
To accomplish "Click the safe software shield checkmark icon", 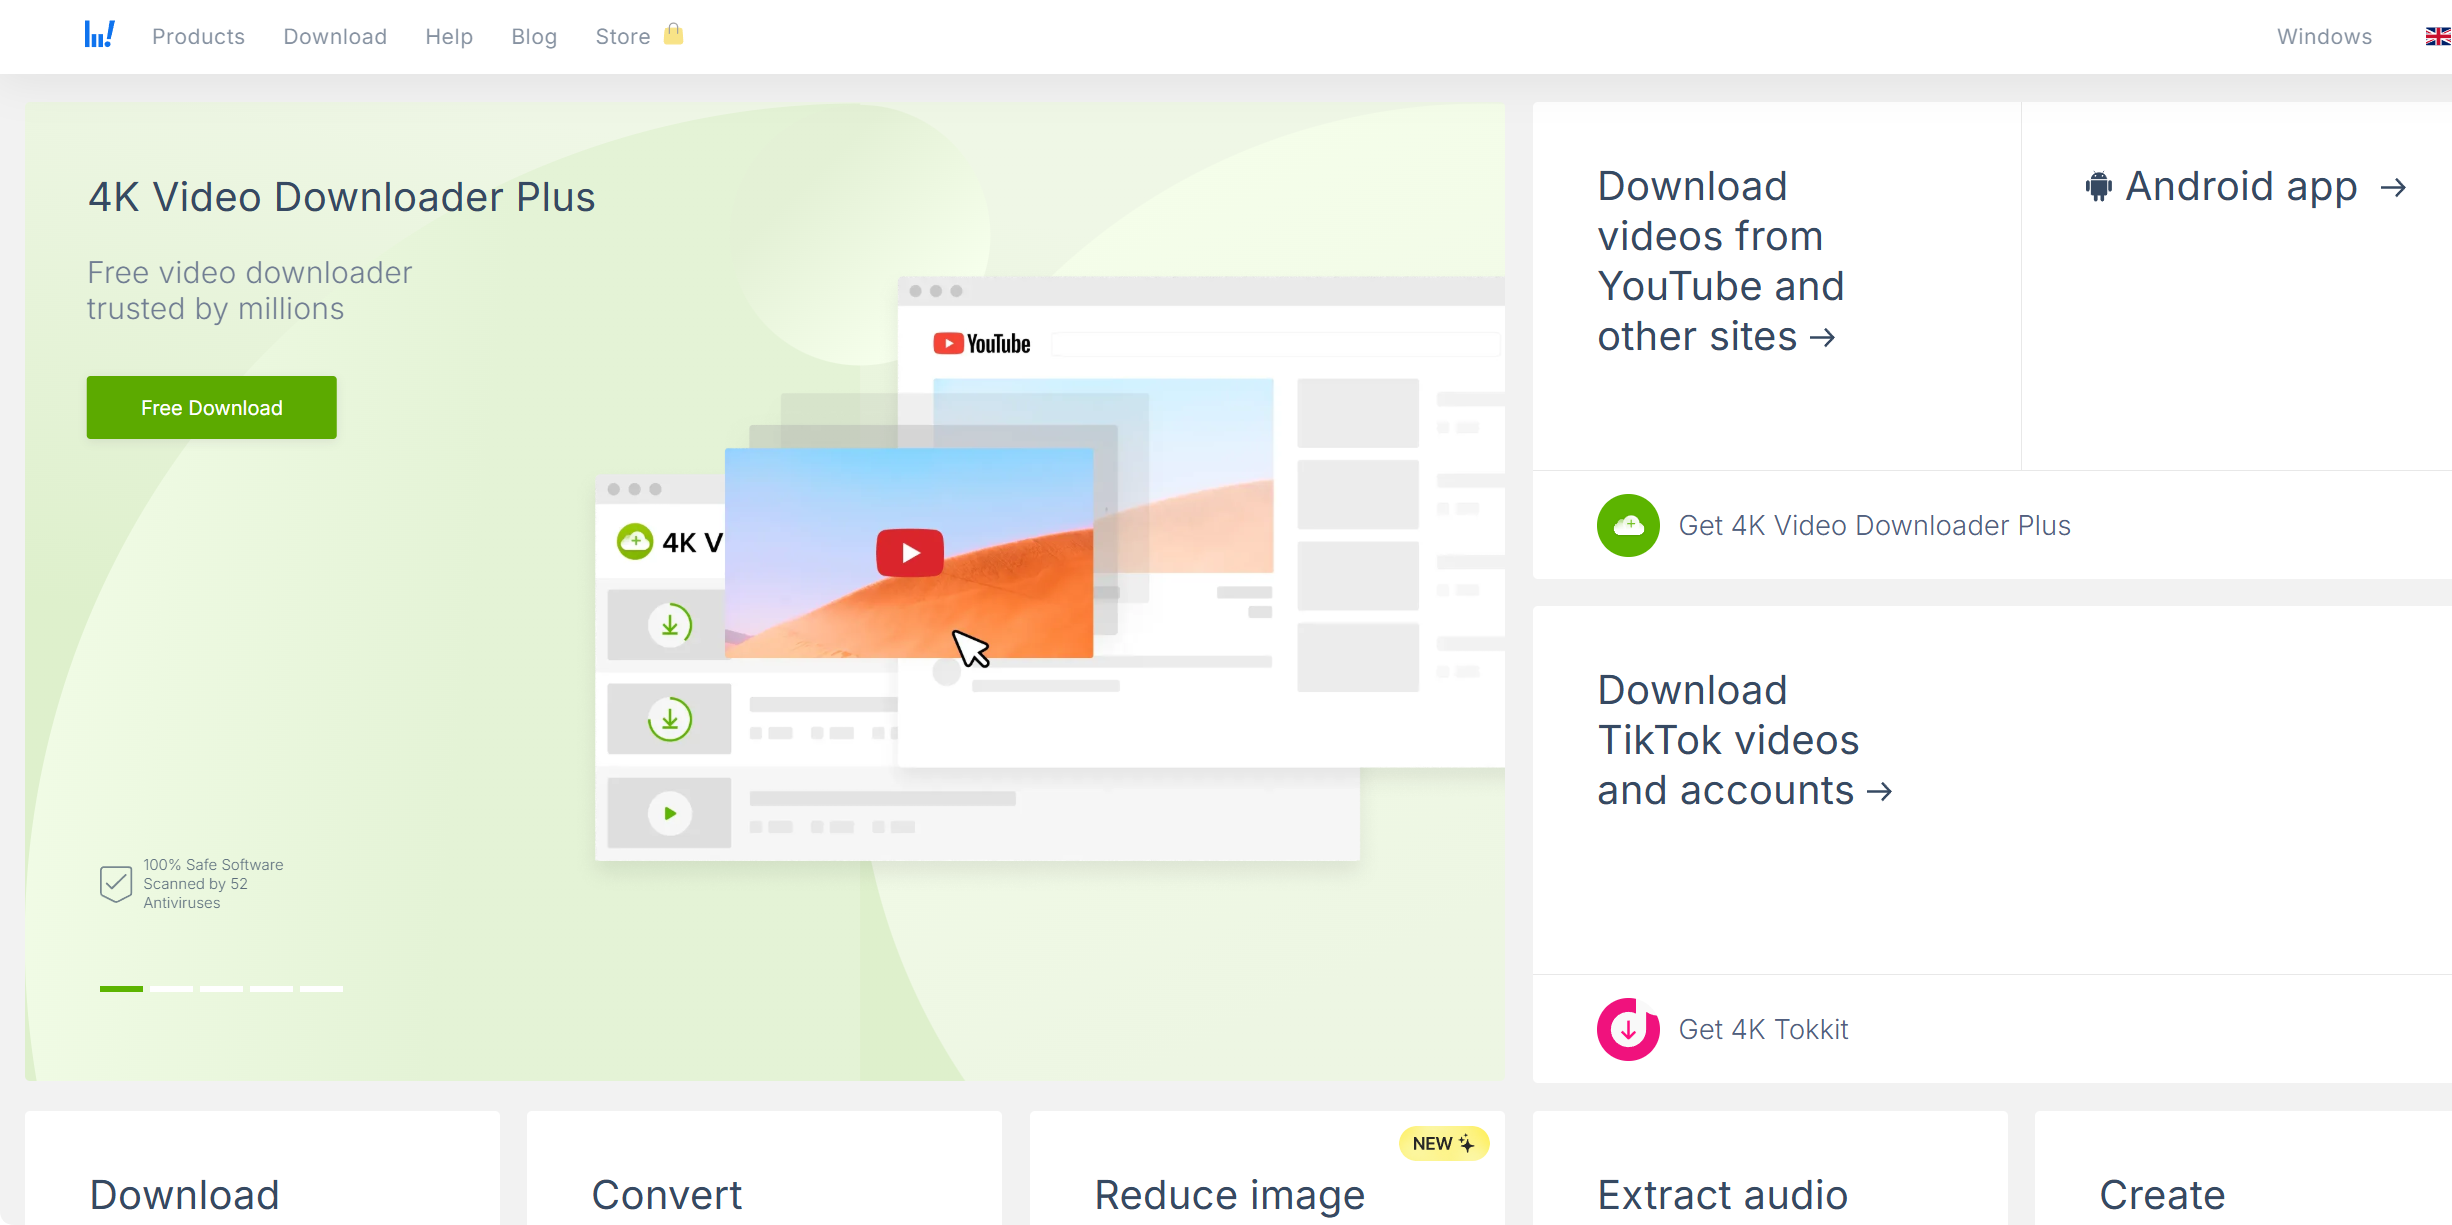I will point(116,884).
